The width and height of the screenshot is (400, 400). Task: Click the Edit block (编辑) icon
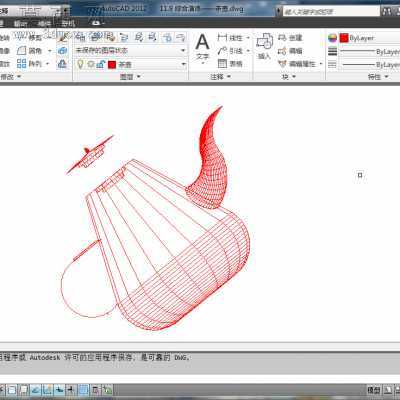tap(282, 51)
